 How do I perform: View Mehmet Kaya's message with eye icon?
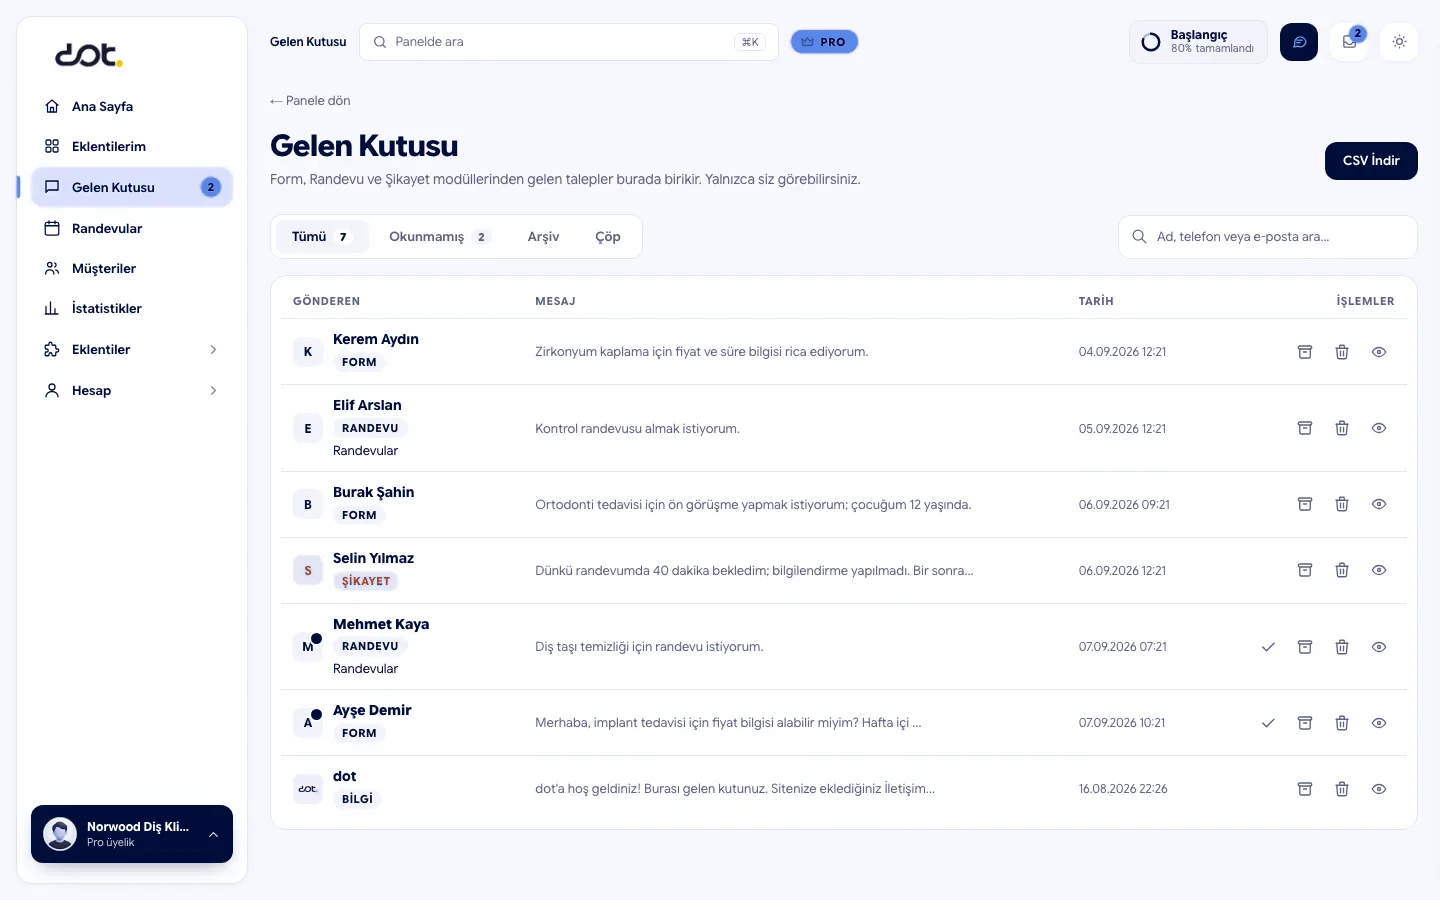point(1379,647)
